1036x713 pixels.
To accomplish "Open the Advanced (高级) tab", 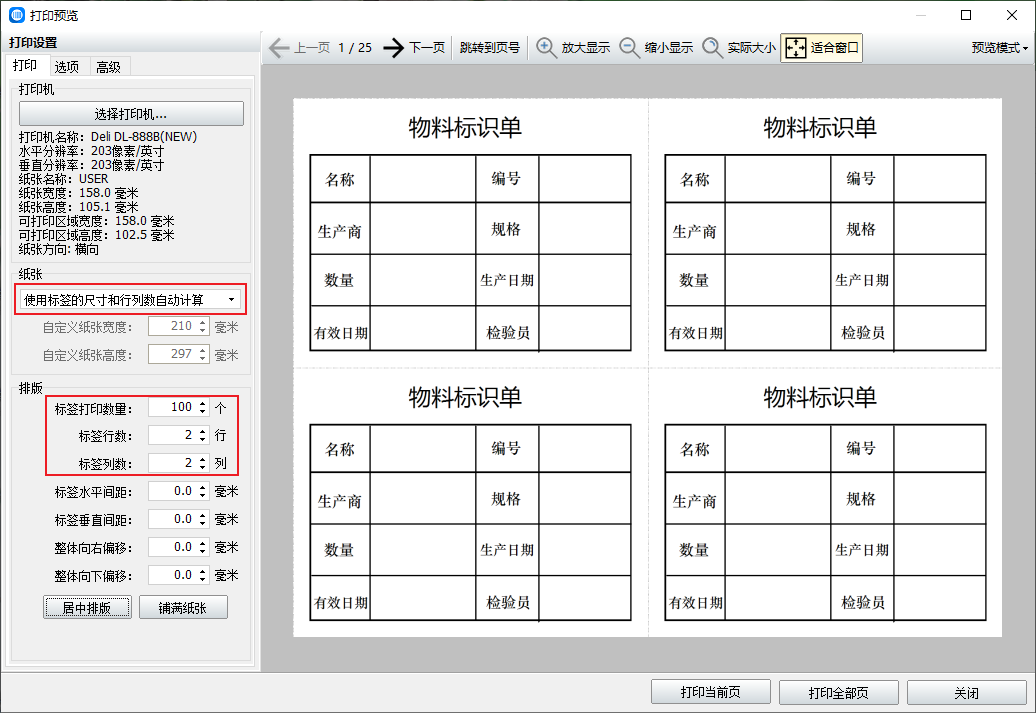I will pos(108,66).
